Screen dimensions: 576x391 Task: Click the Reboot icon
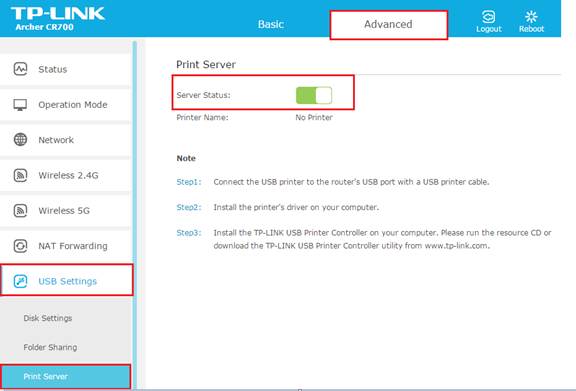[x=531, y=17]
